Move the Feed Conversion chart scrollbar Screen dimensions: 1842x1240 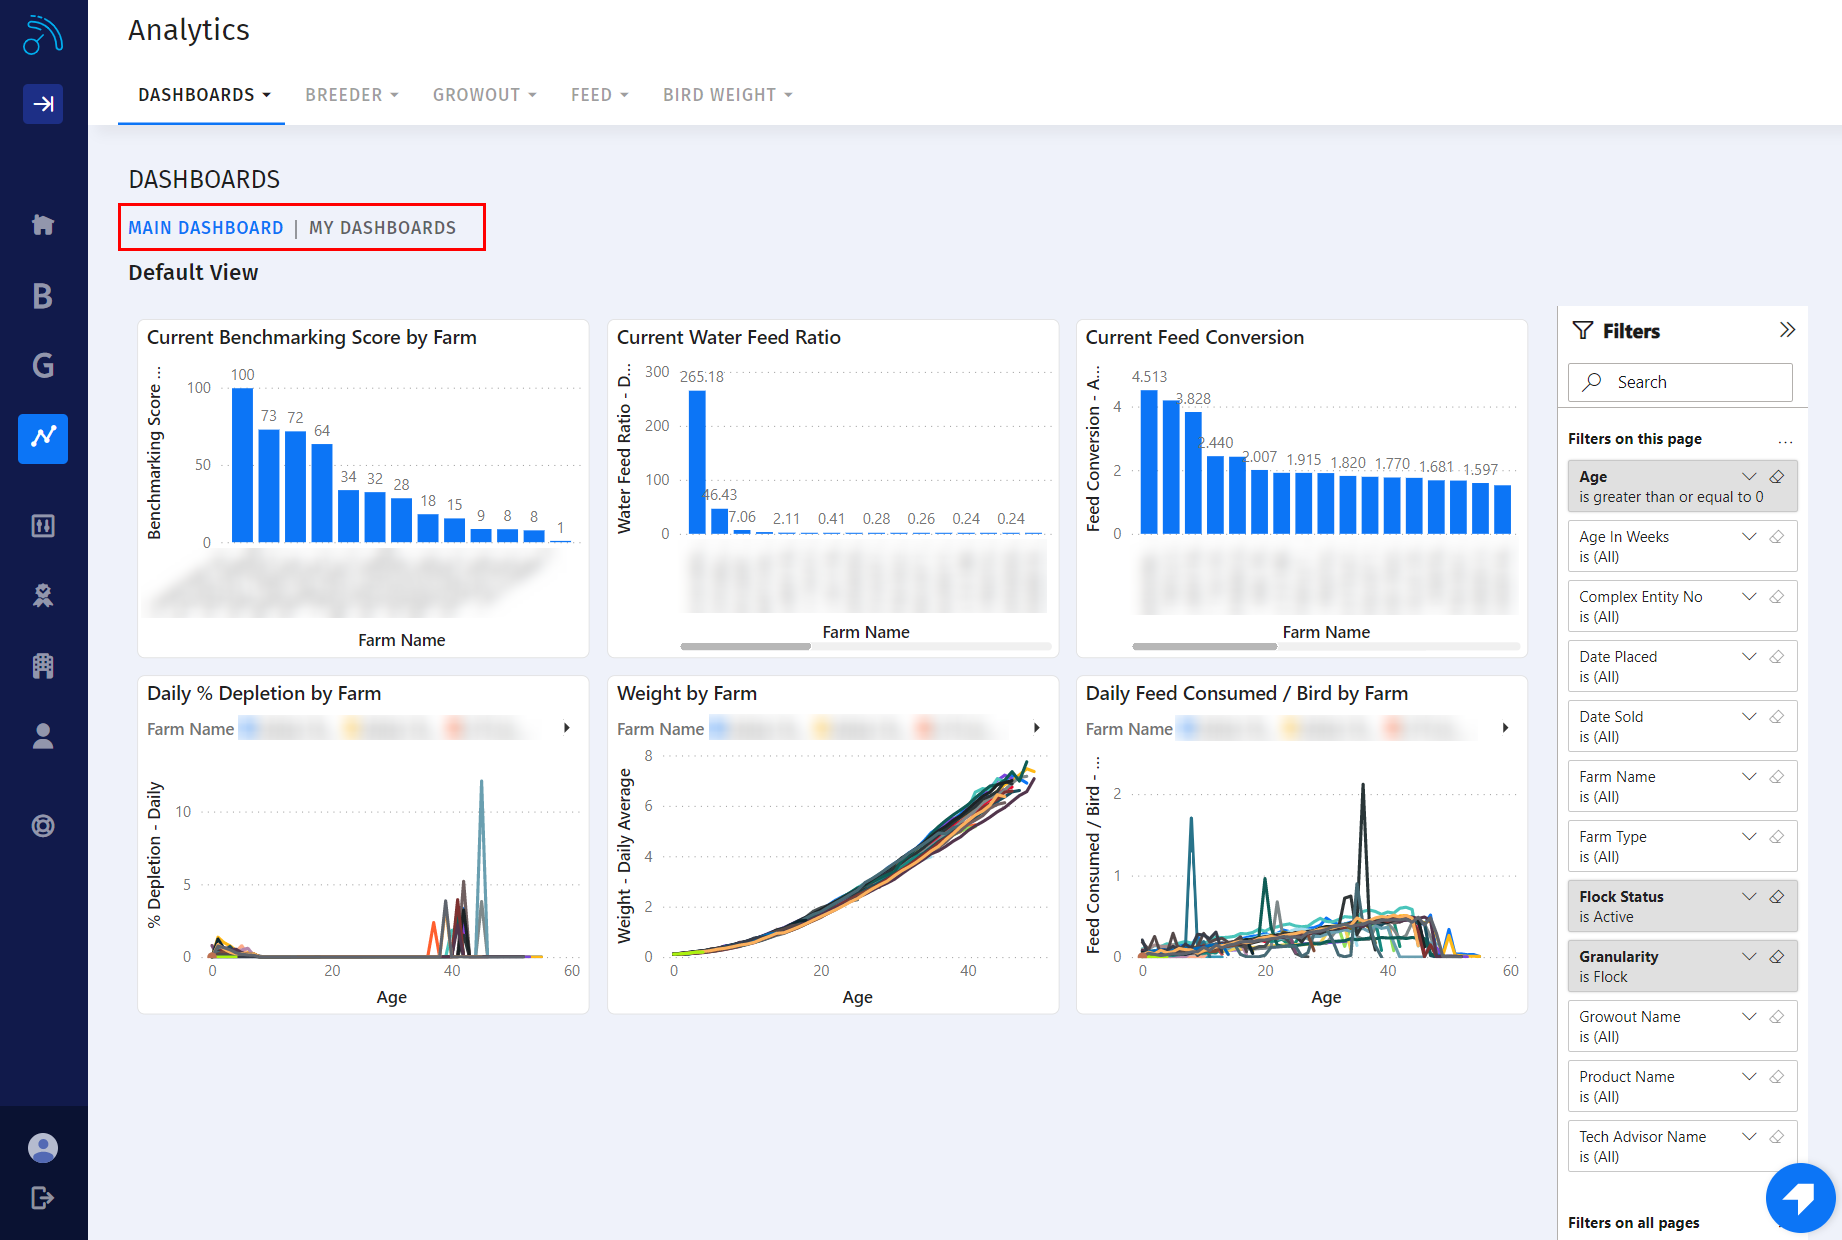pyautogui.click(x=1205, y=647)
